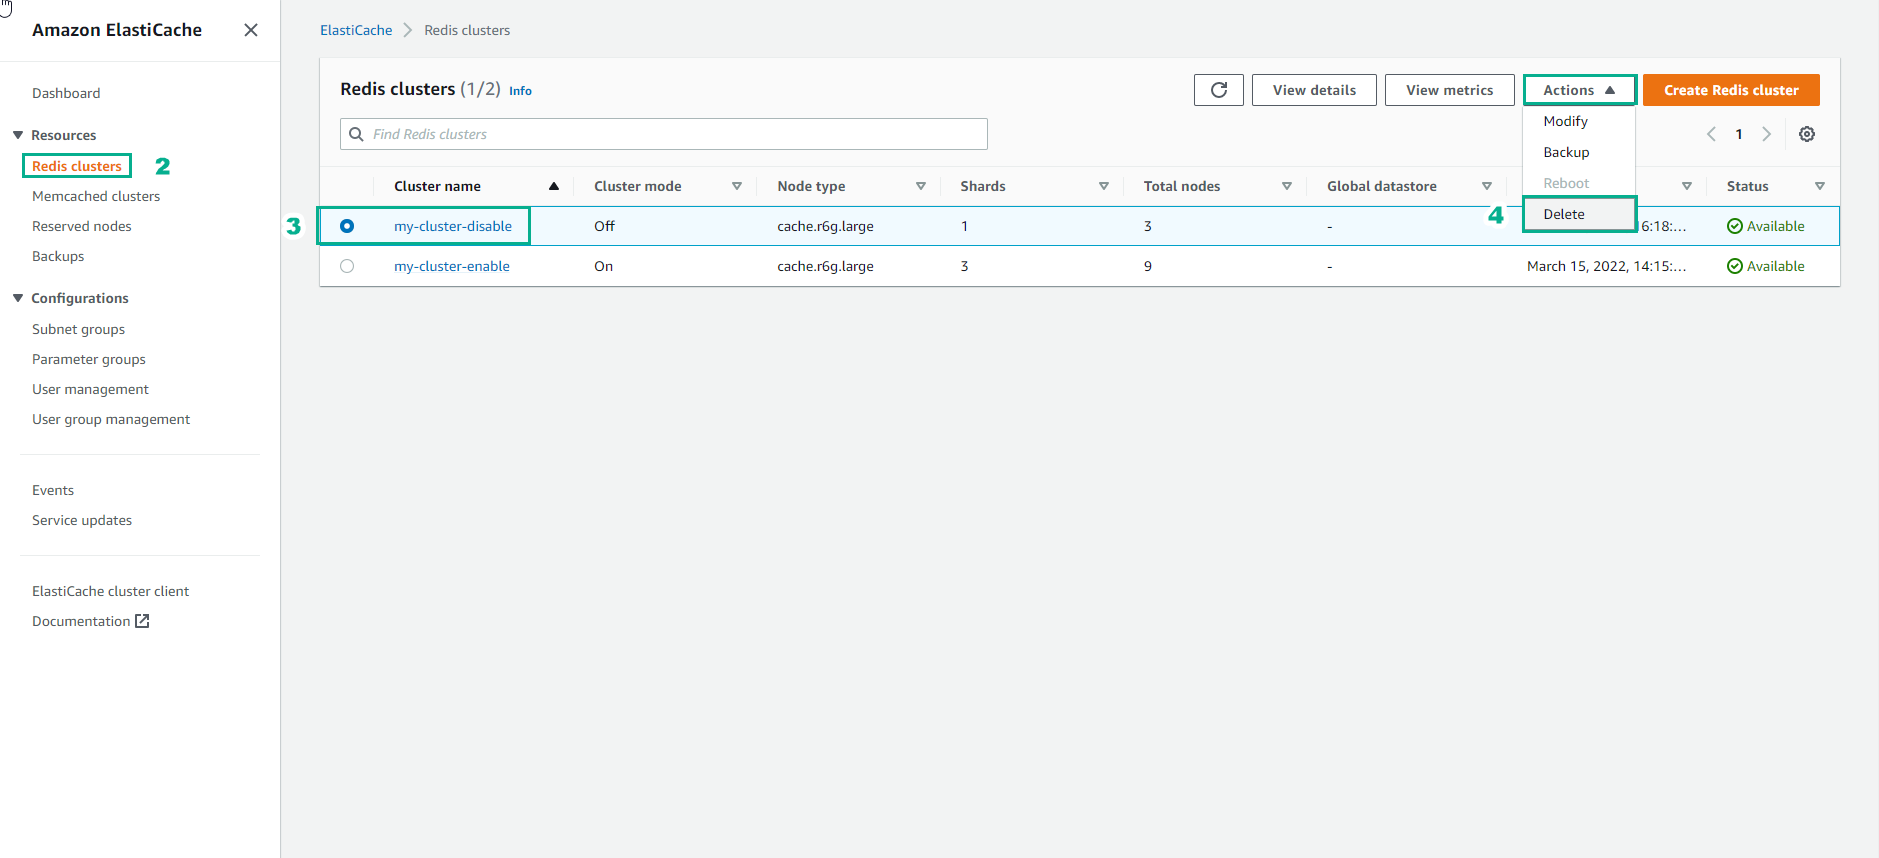Open Backups page in sidebar
Image resolution: width=1879 pixels, height=858 pixels.
coord(58,256)
